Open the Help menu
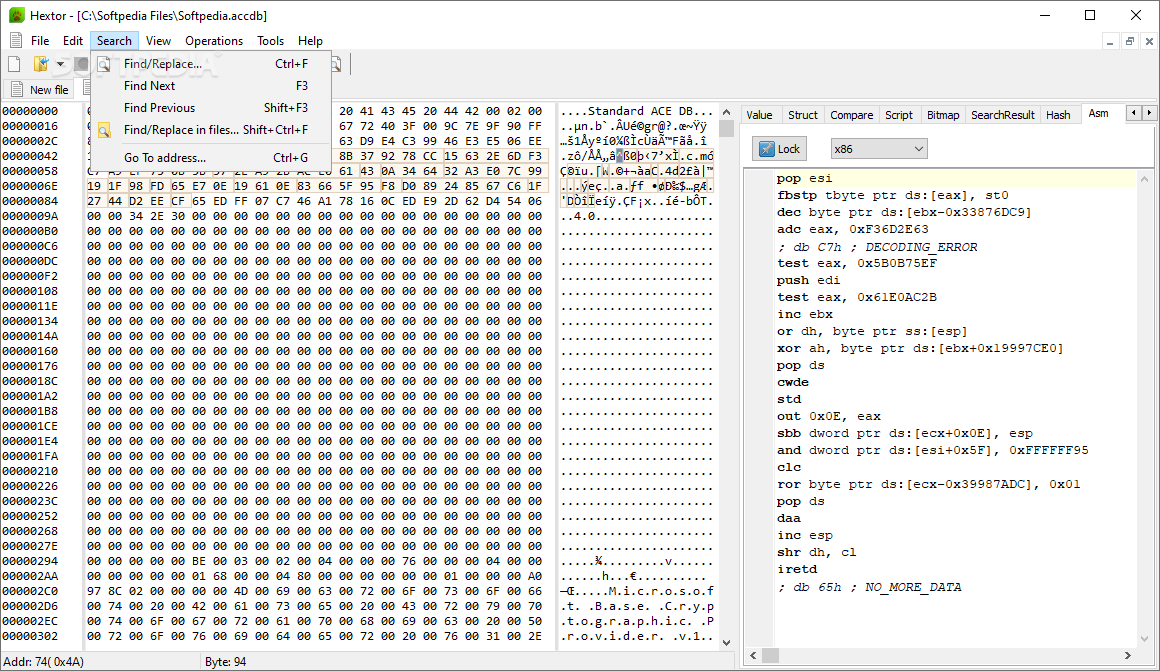This screenshot has height=671, width=1160. pyautogui.click(x=310, y=41)
